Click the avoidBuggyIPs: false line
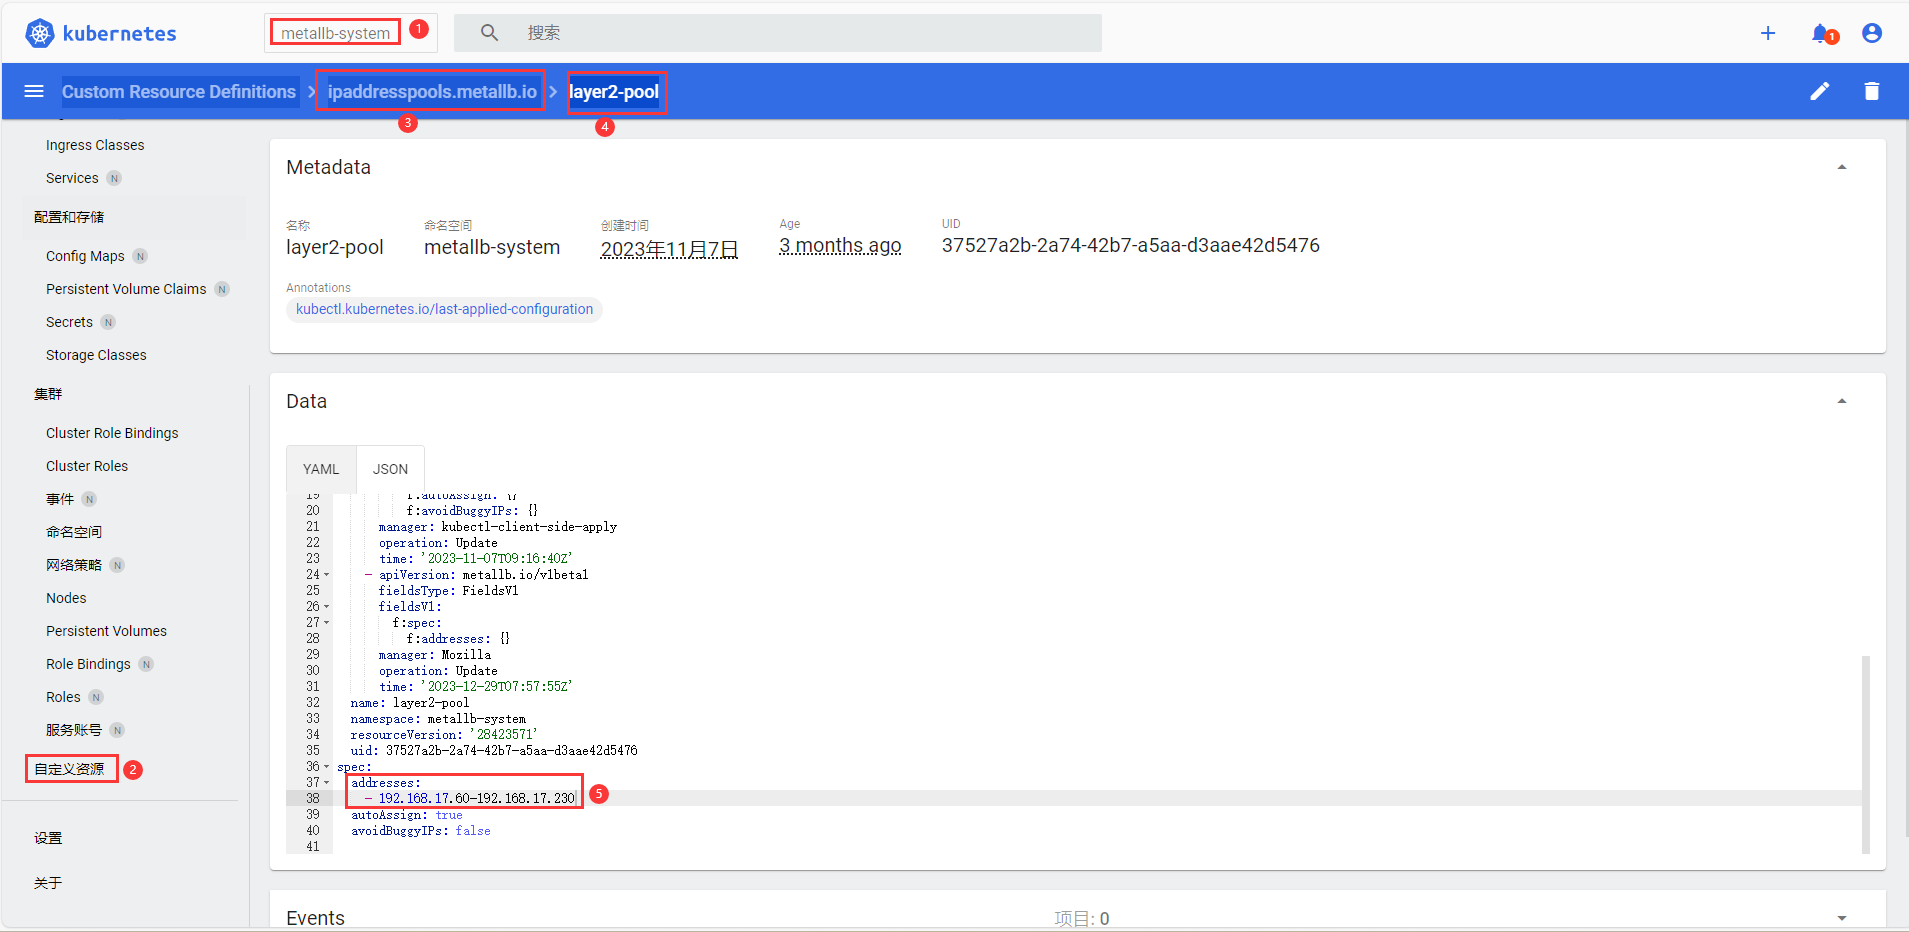The image size is (1909, 932). click(421, 831)
